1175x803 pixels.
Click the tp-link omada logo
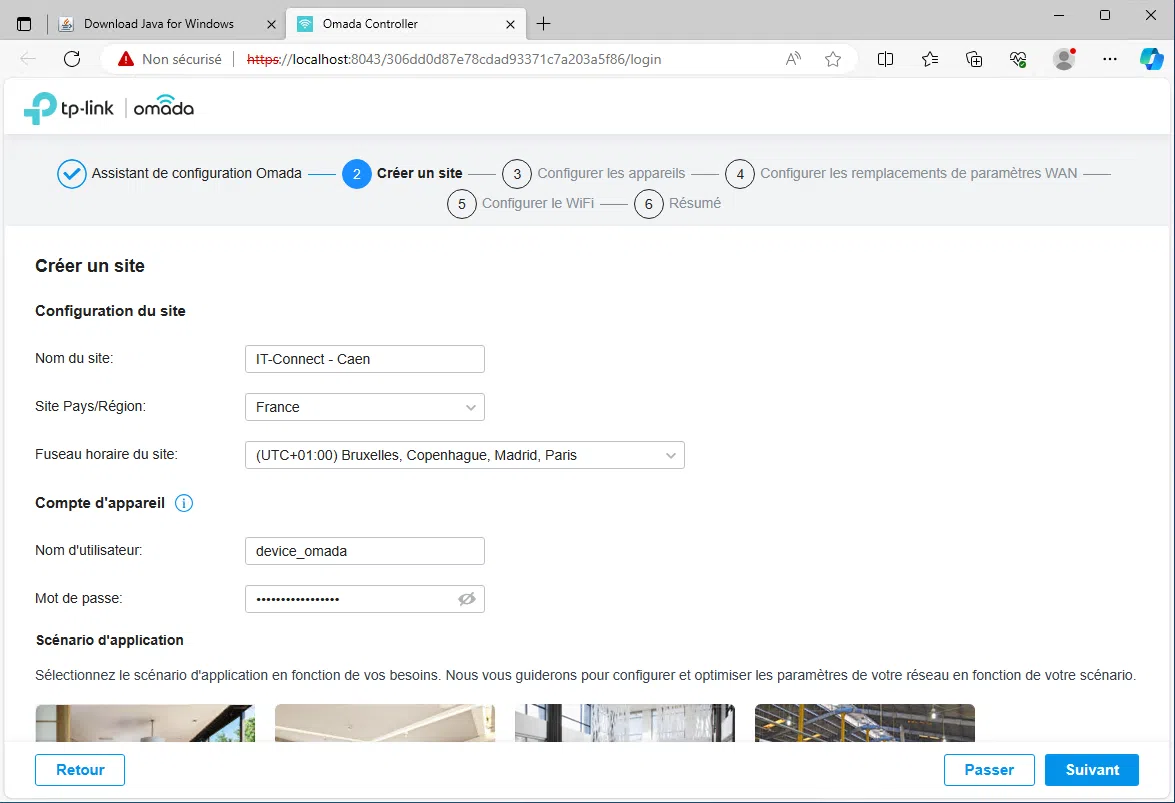[109, 109]
